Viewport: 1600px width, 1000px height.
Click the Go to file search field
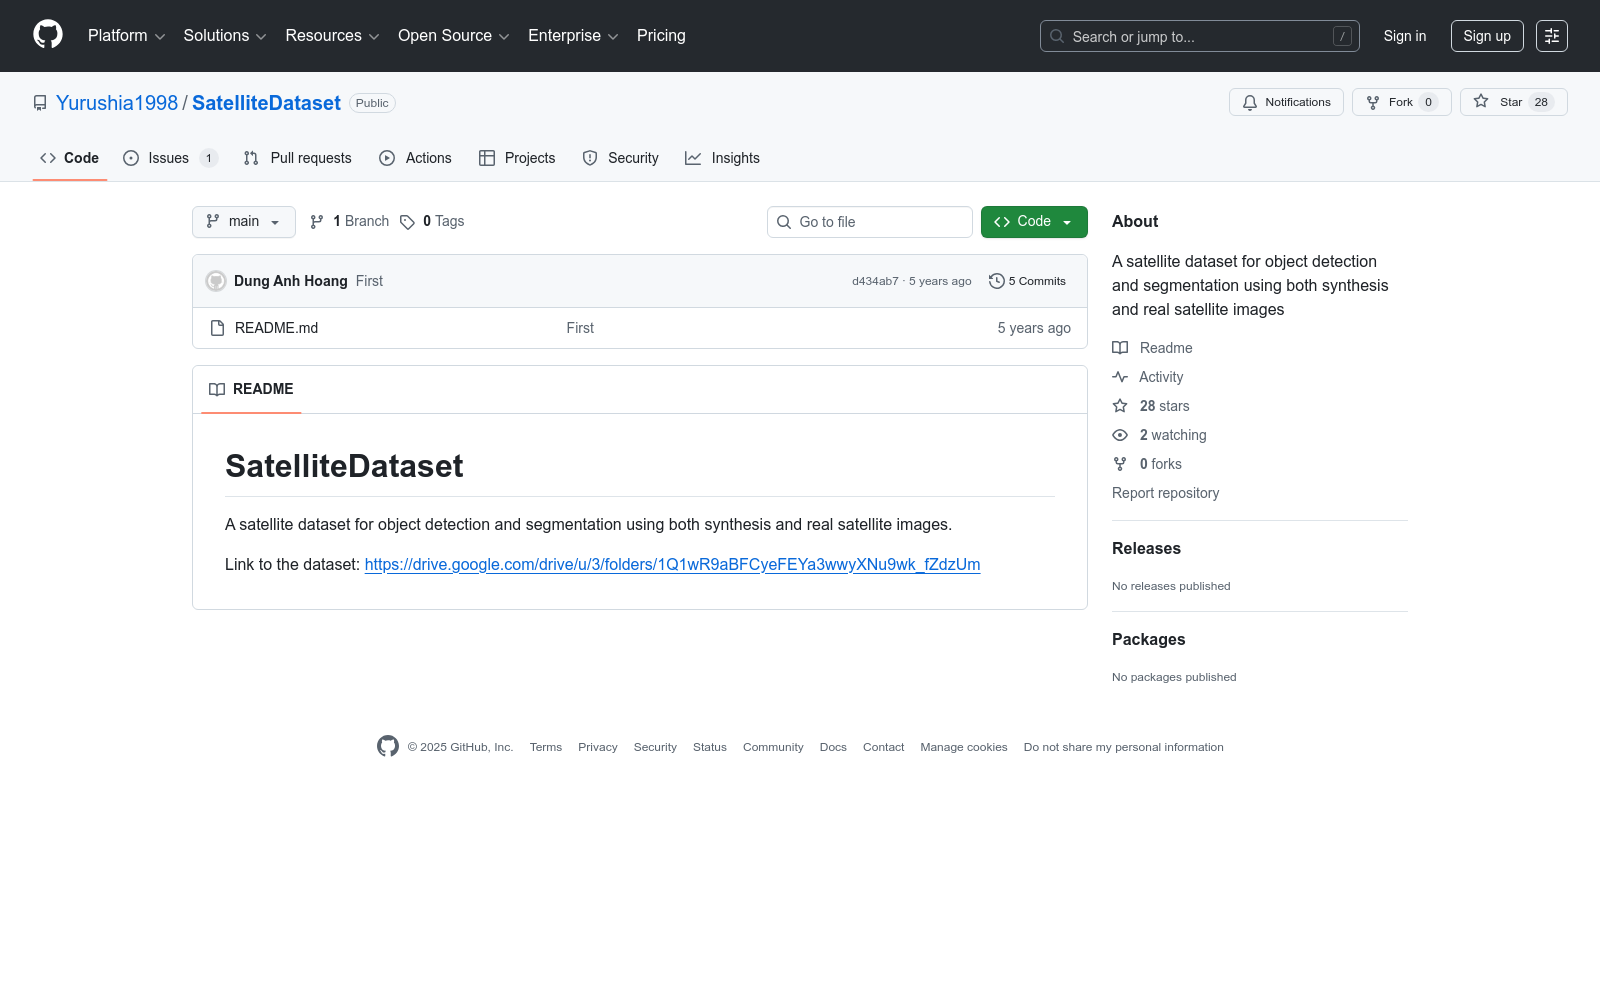(x=870, y=222)
